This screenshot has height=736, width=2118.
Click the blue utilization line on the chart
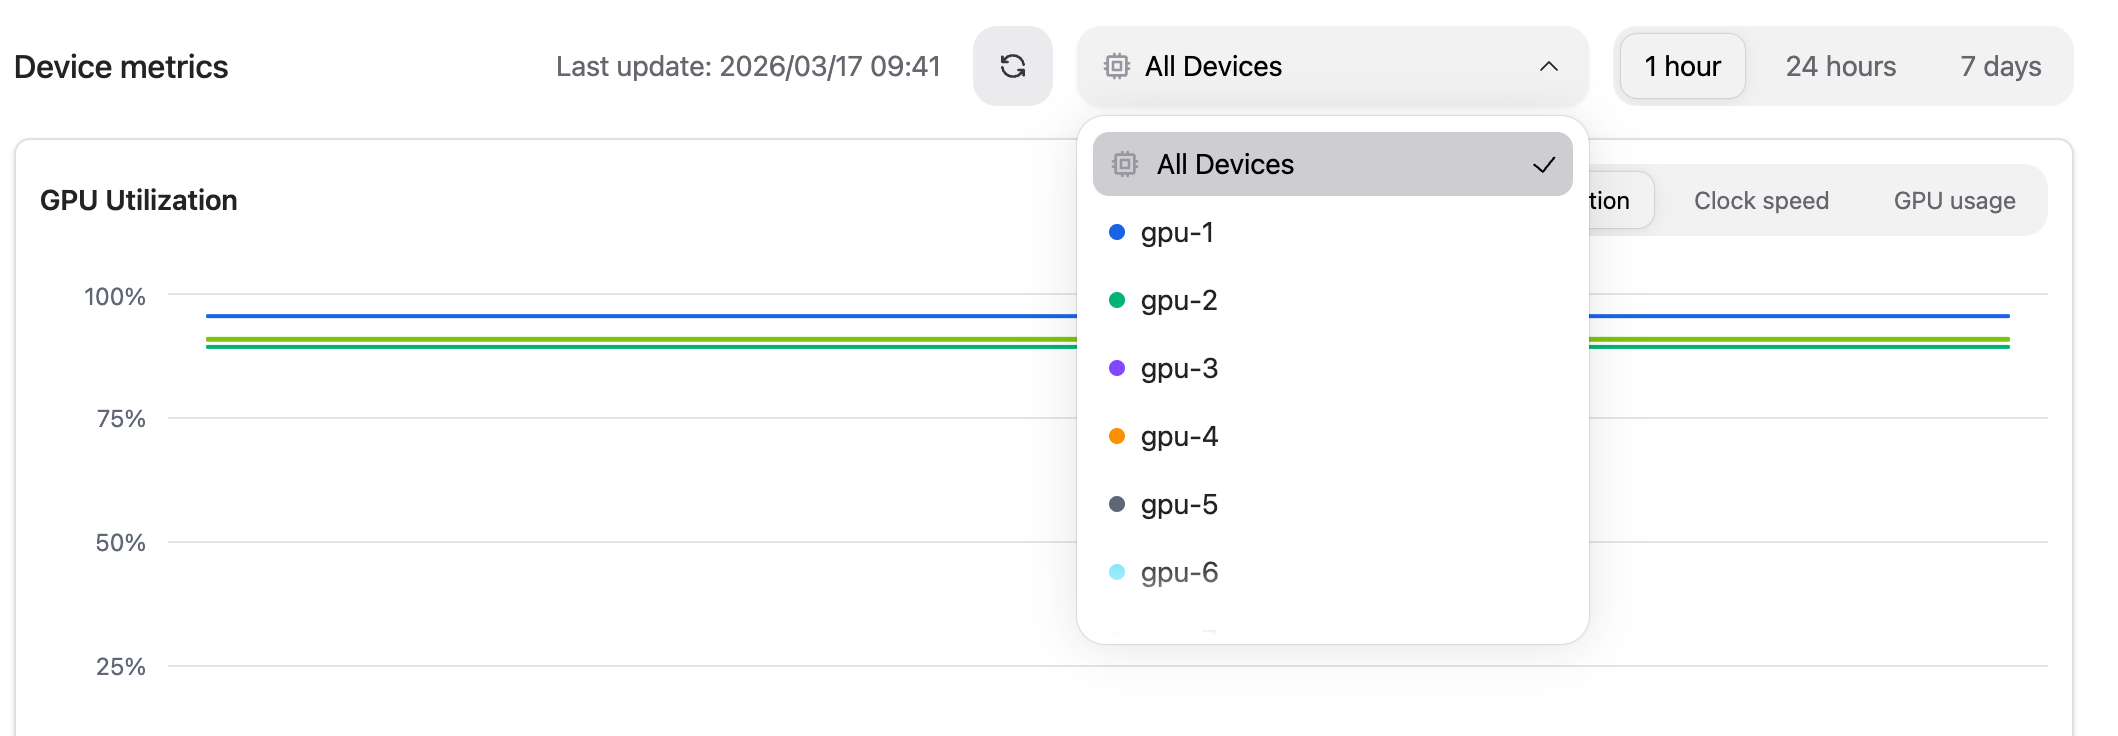click(600, 315)
